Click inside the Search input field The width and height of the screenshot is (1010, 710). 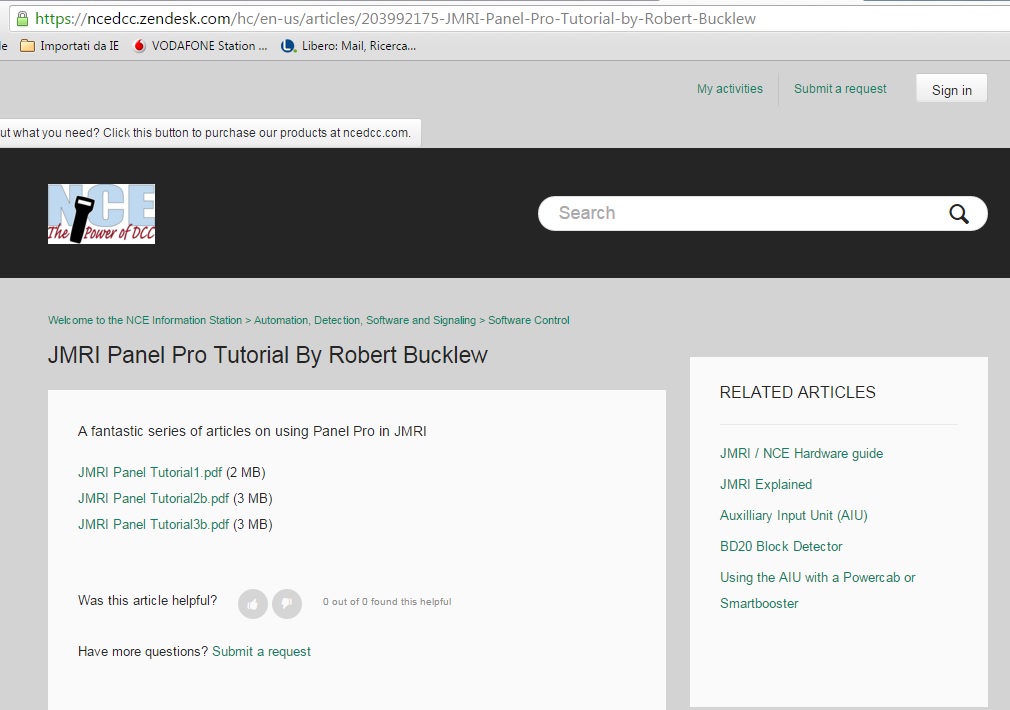tap(740, 213)
